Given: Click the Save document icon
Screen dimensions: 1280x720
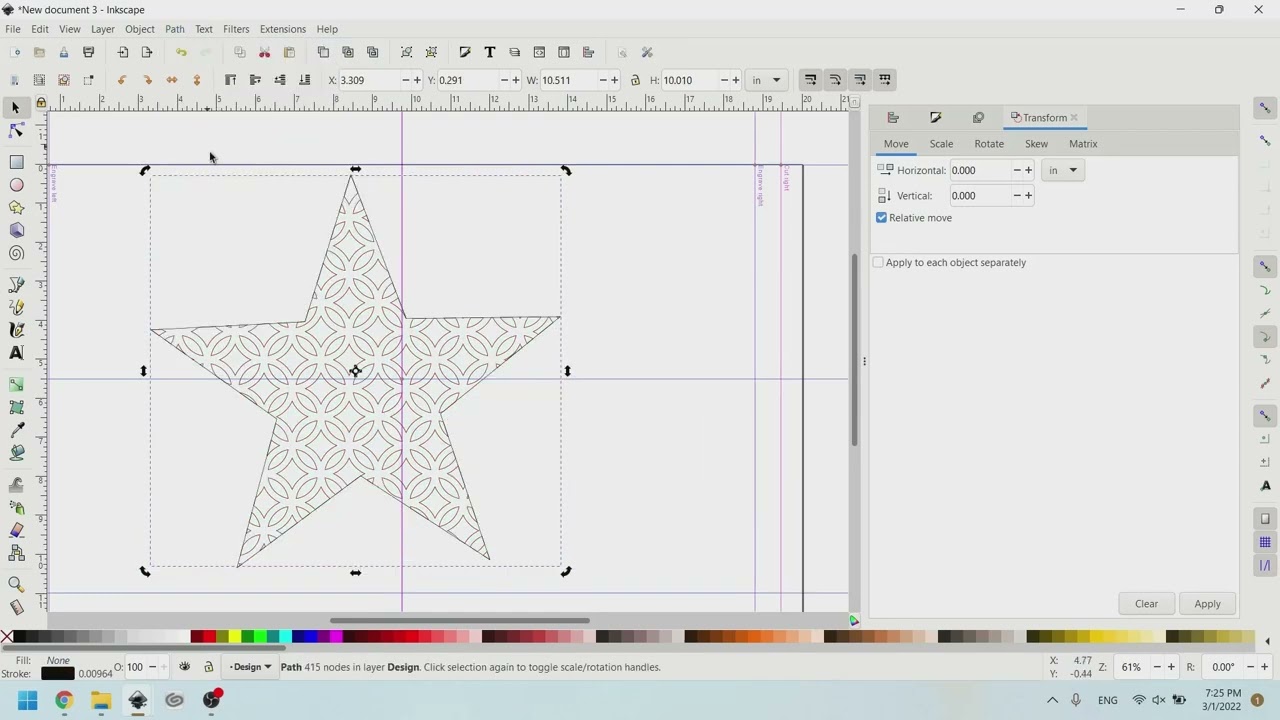Looking at the screenshot, I should pyautogui.click(x=64, y=52).
